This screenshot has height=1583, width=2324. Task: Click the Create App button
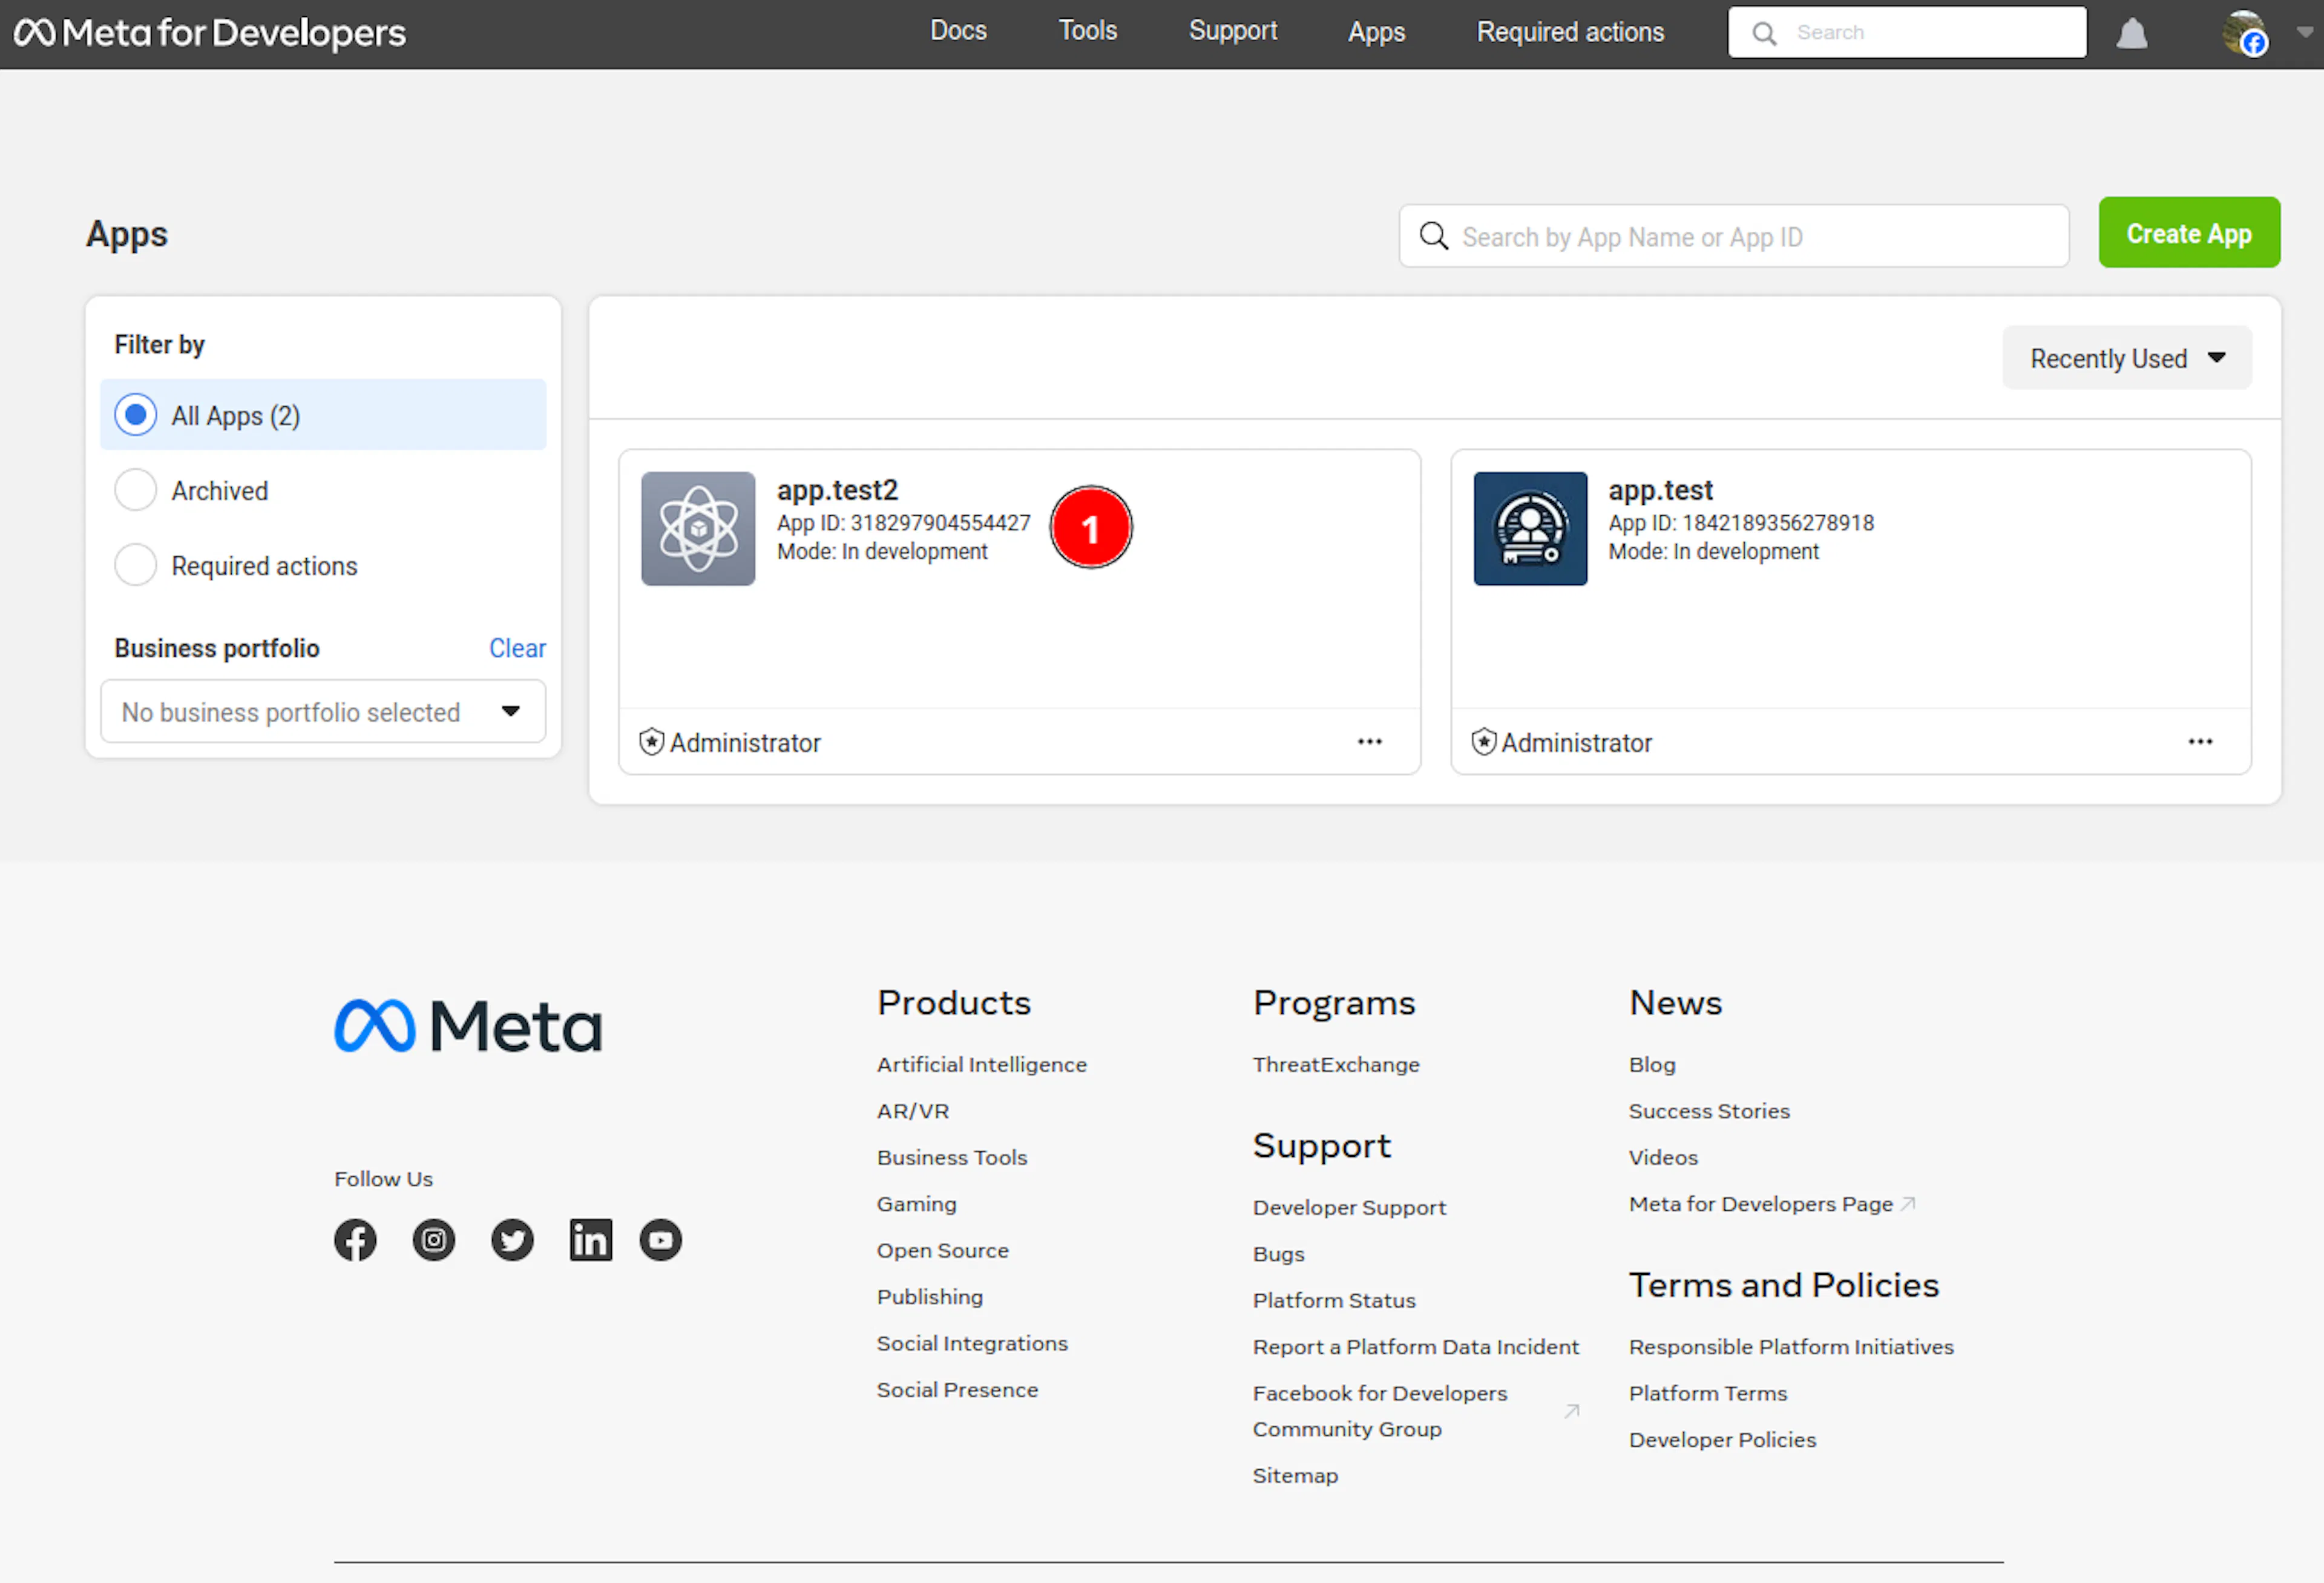pyautogui.click(x=2189, y=232)
